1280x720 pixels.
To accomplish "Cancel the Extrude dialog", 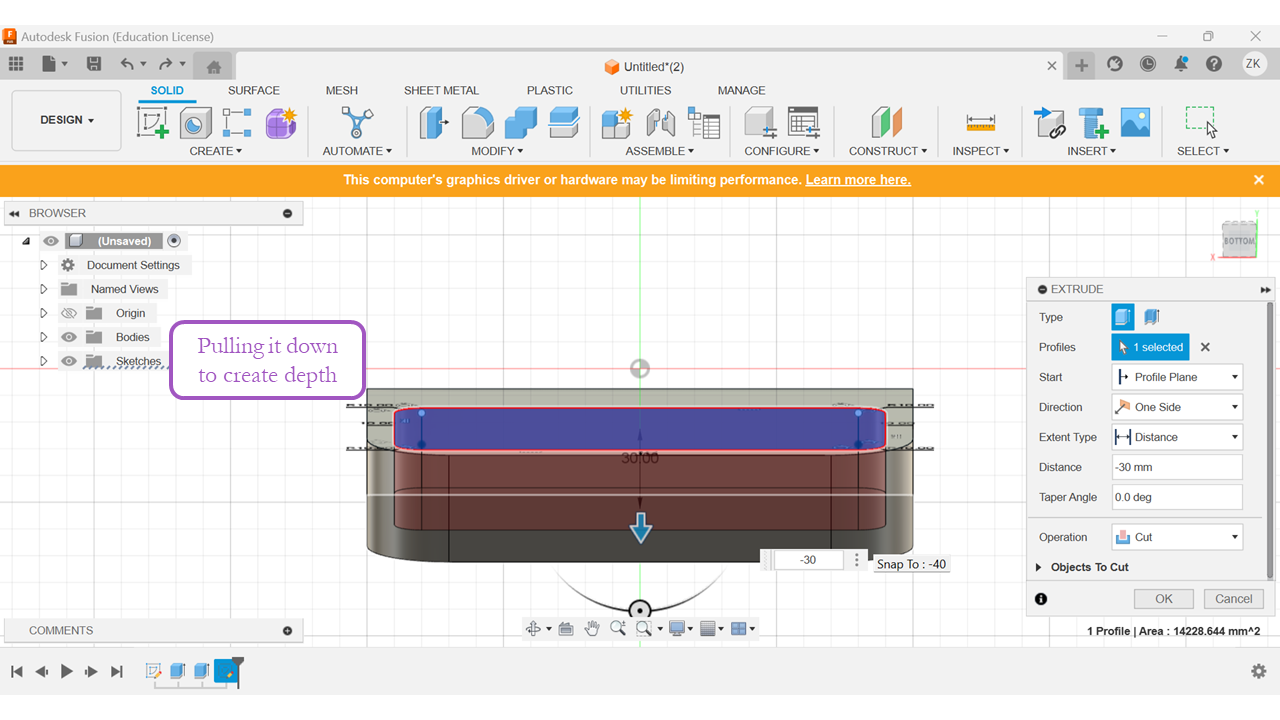I will click(1233, 599).
